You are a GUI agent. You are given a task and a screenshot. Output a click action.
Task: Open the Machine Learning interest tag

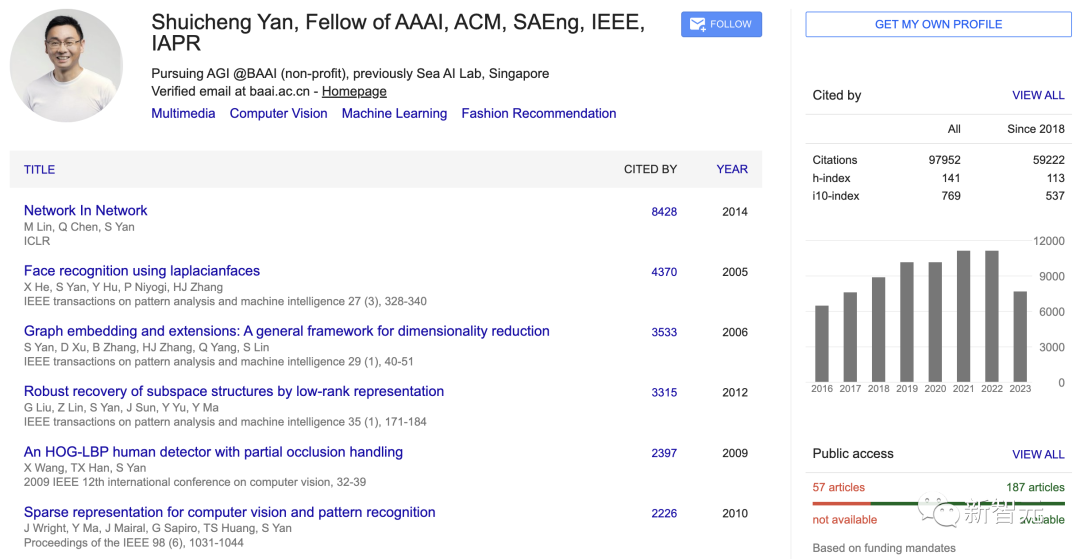click(x=394, y=114)
